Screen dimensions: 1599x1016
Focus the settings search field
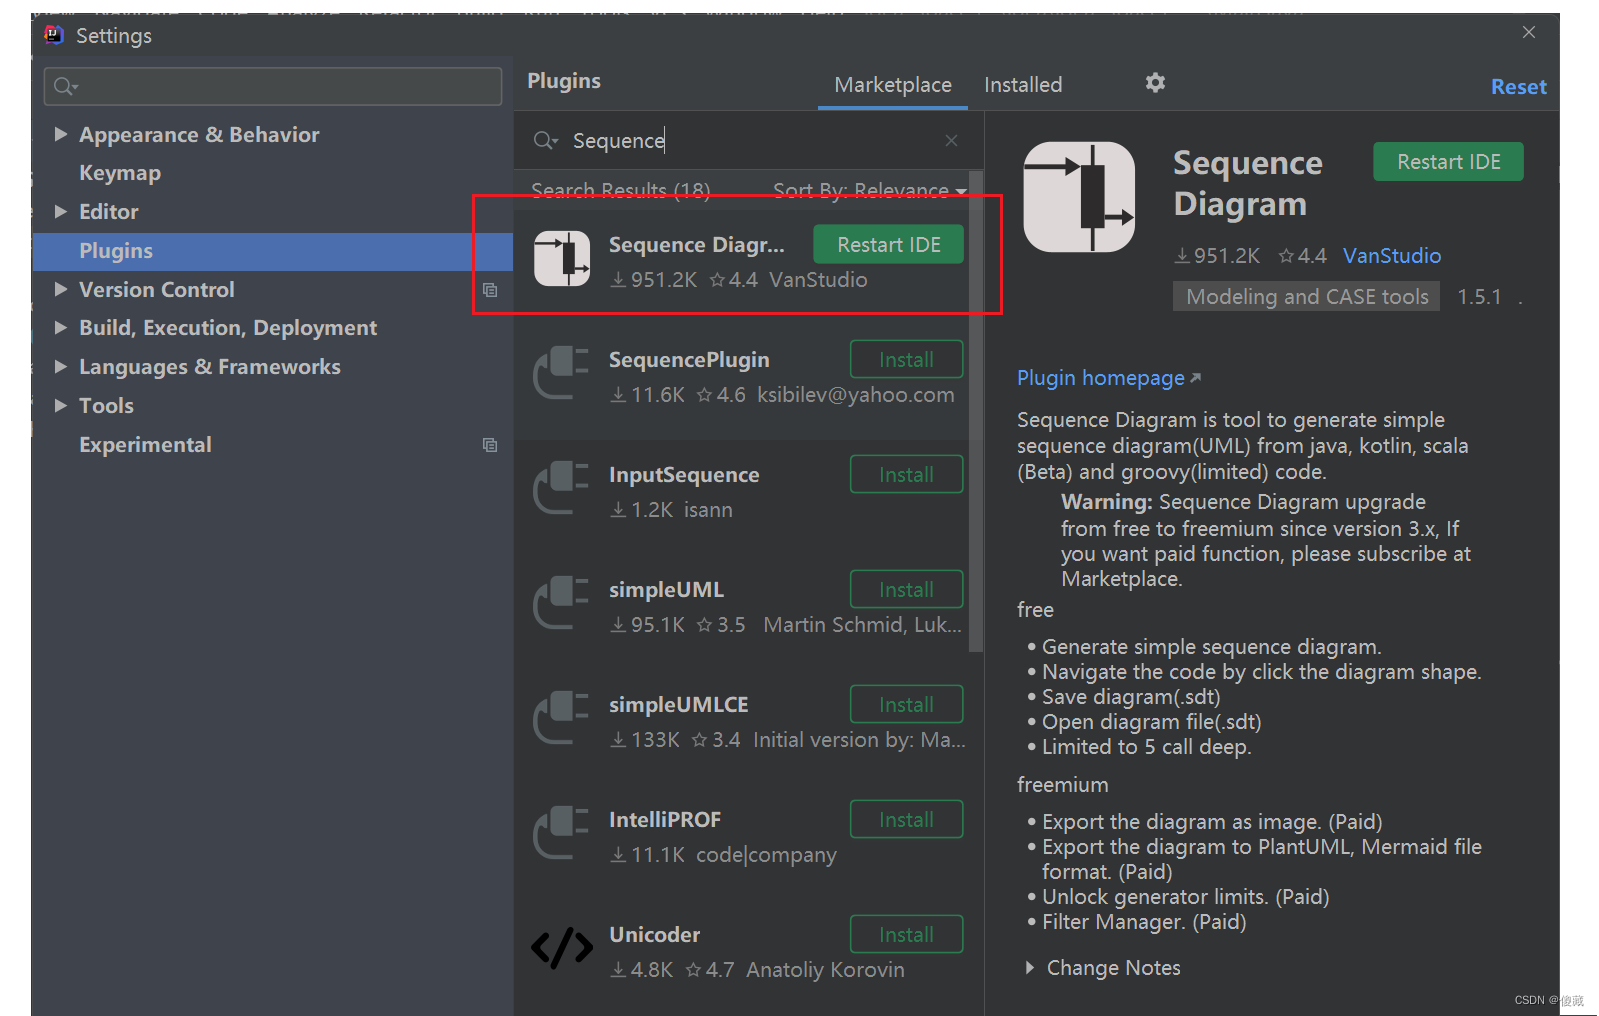pyautogui.click(x=273, y=87)
